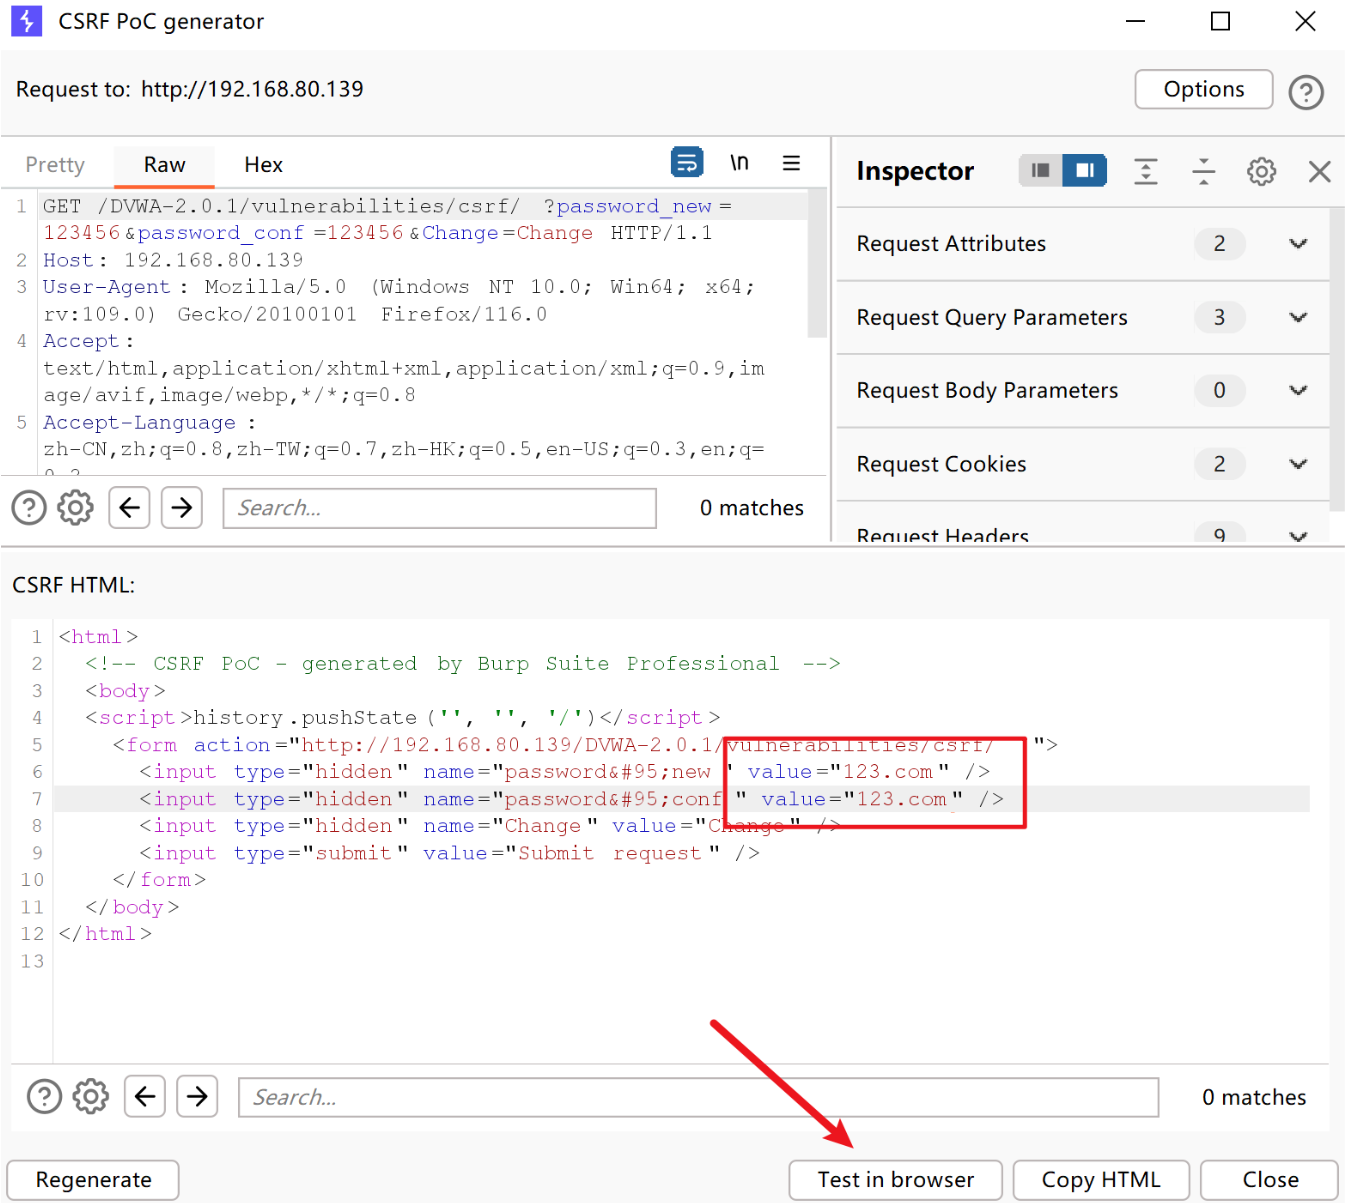The width and height of the screenshot is (1348, 1203).
Task: Switch to the Hex tab
Action: [264, 165]
